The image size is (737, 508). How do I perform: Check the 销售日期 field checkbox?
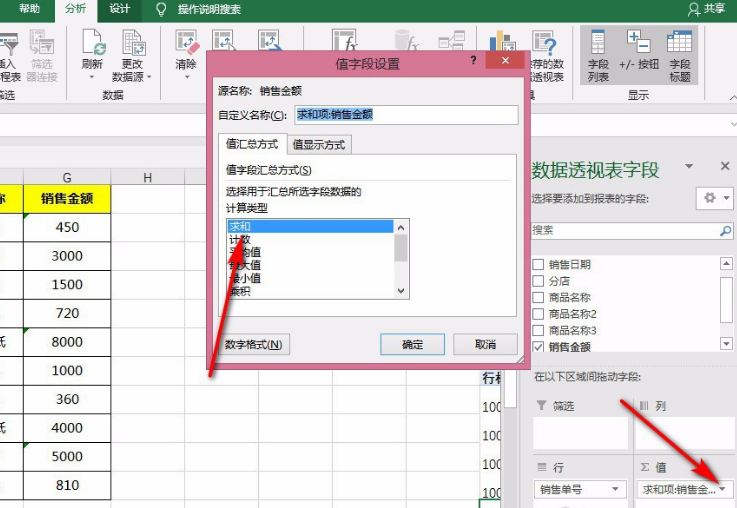538,264
